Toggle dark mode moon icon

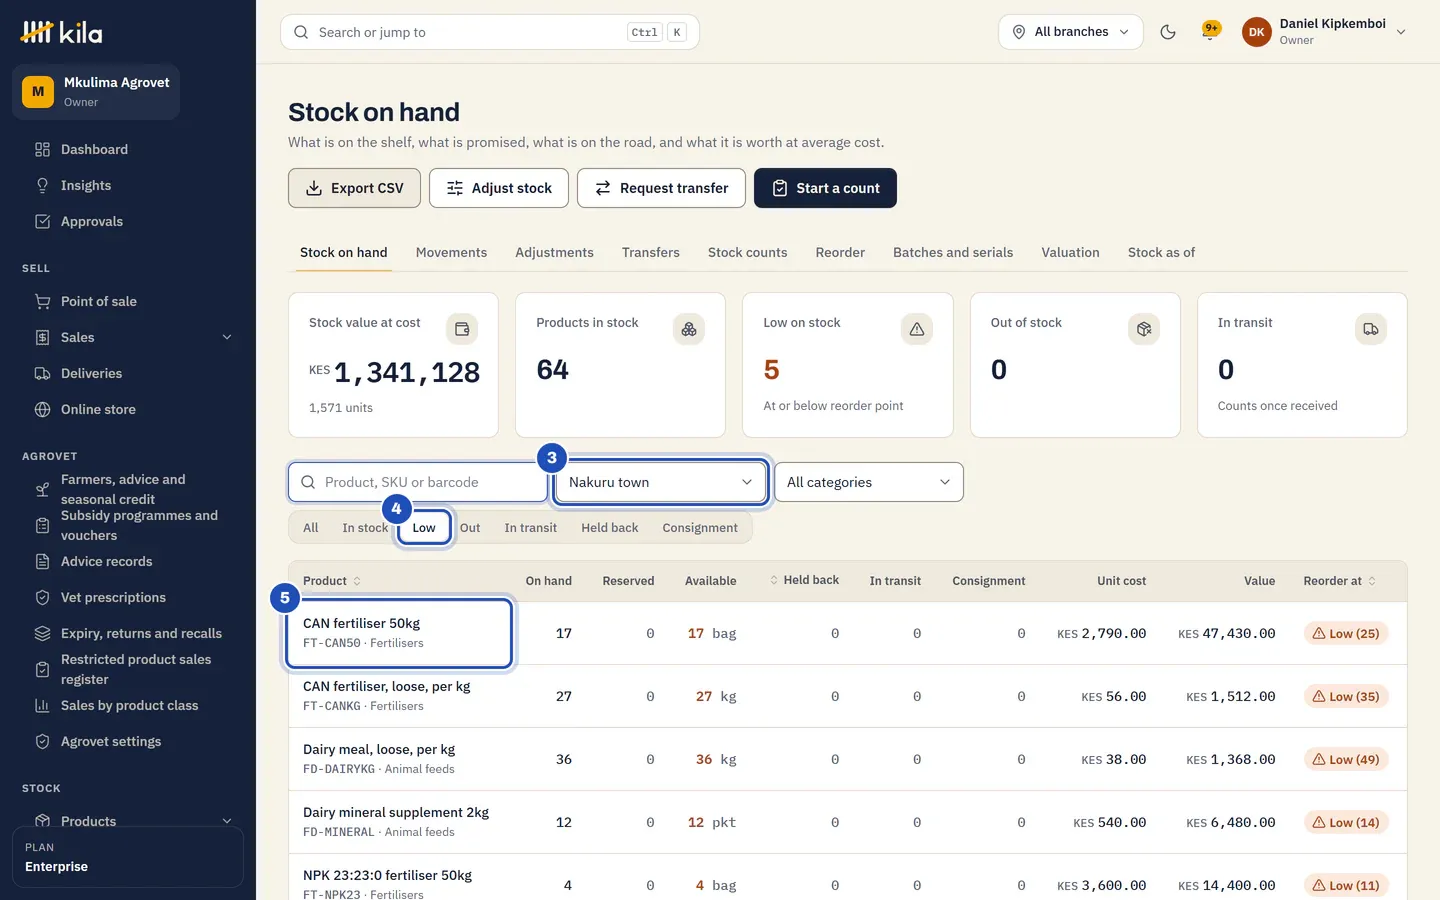pyautogui.click(x=1167, y=32)
